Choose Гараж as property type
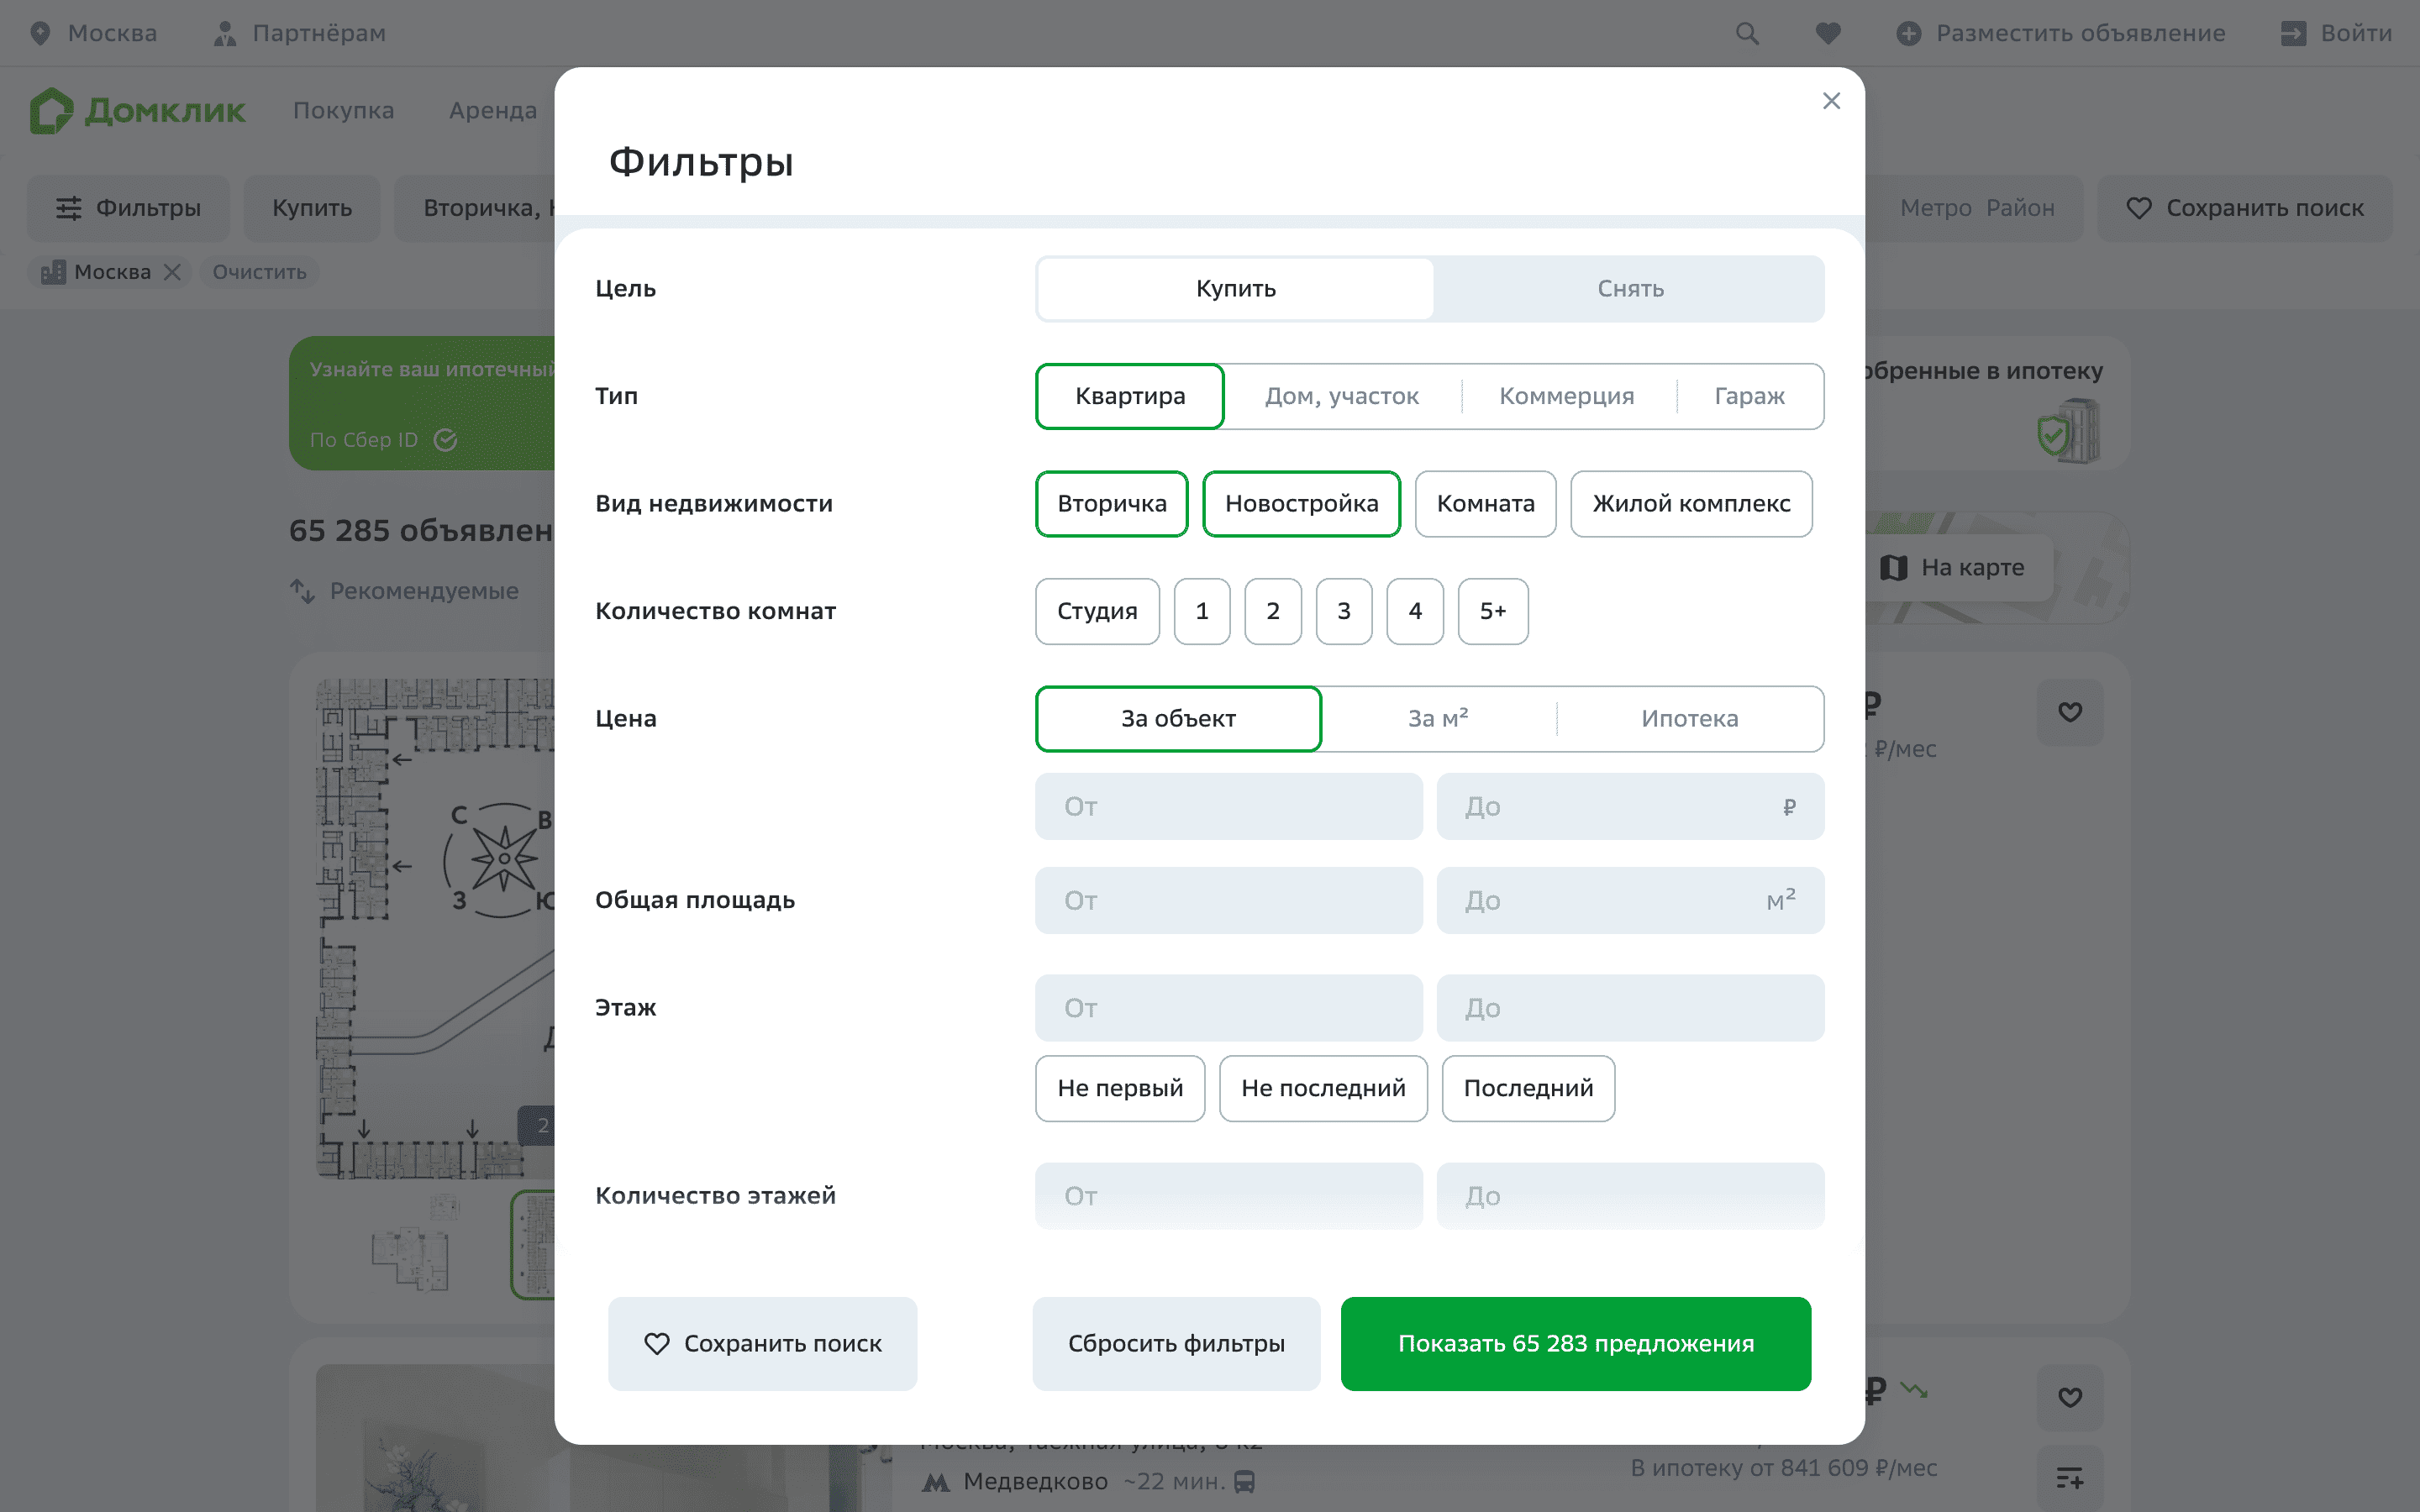The image size is (2420, 1512). click(1749, 396)
